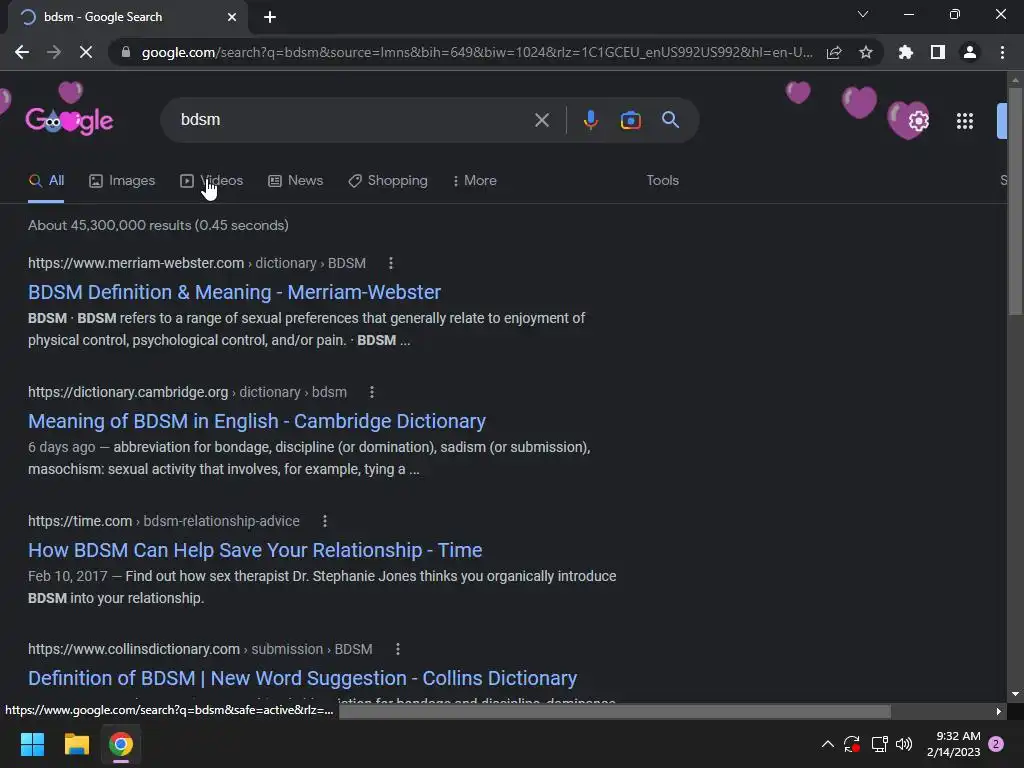Open tab search chevron in title bar
The image size is (1024, 768).
pyautogui.click(x=863, y=14)
